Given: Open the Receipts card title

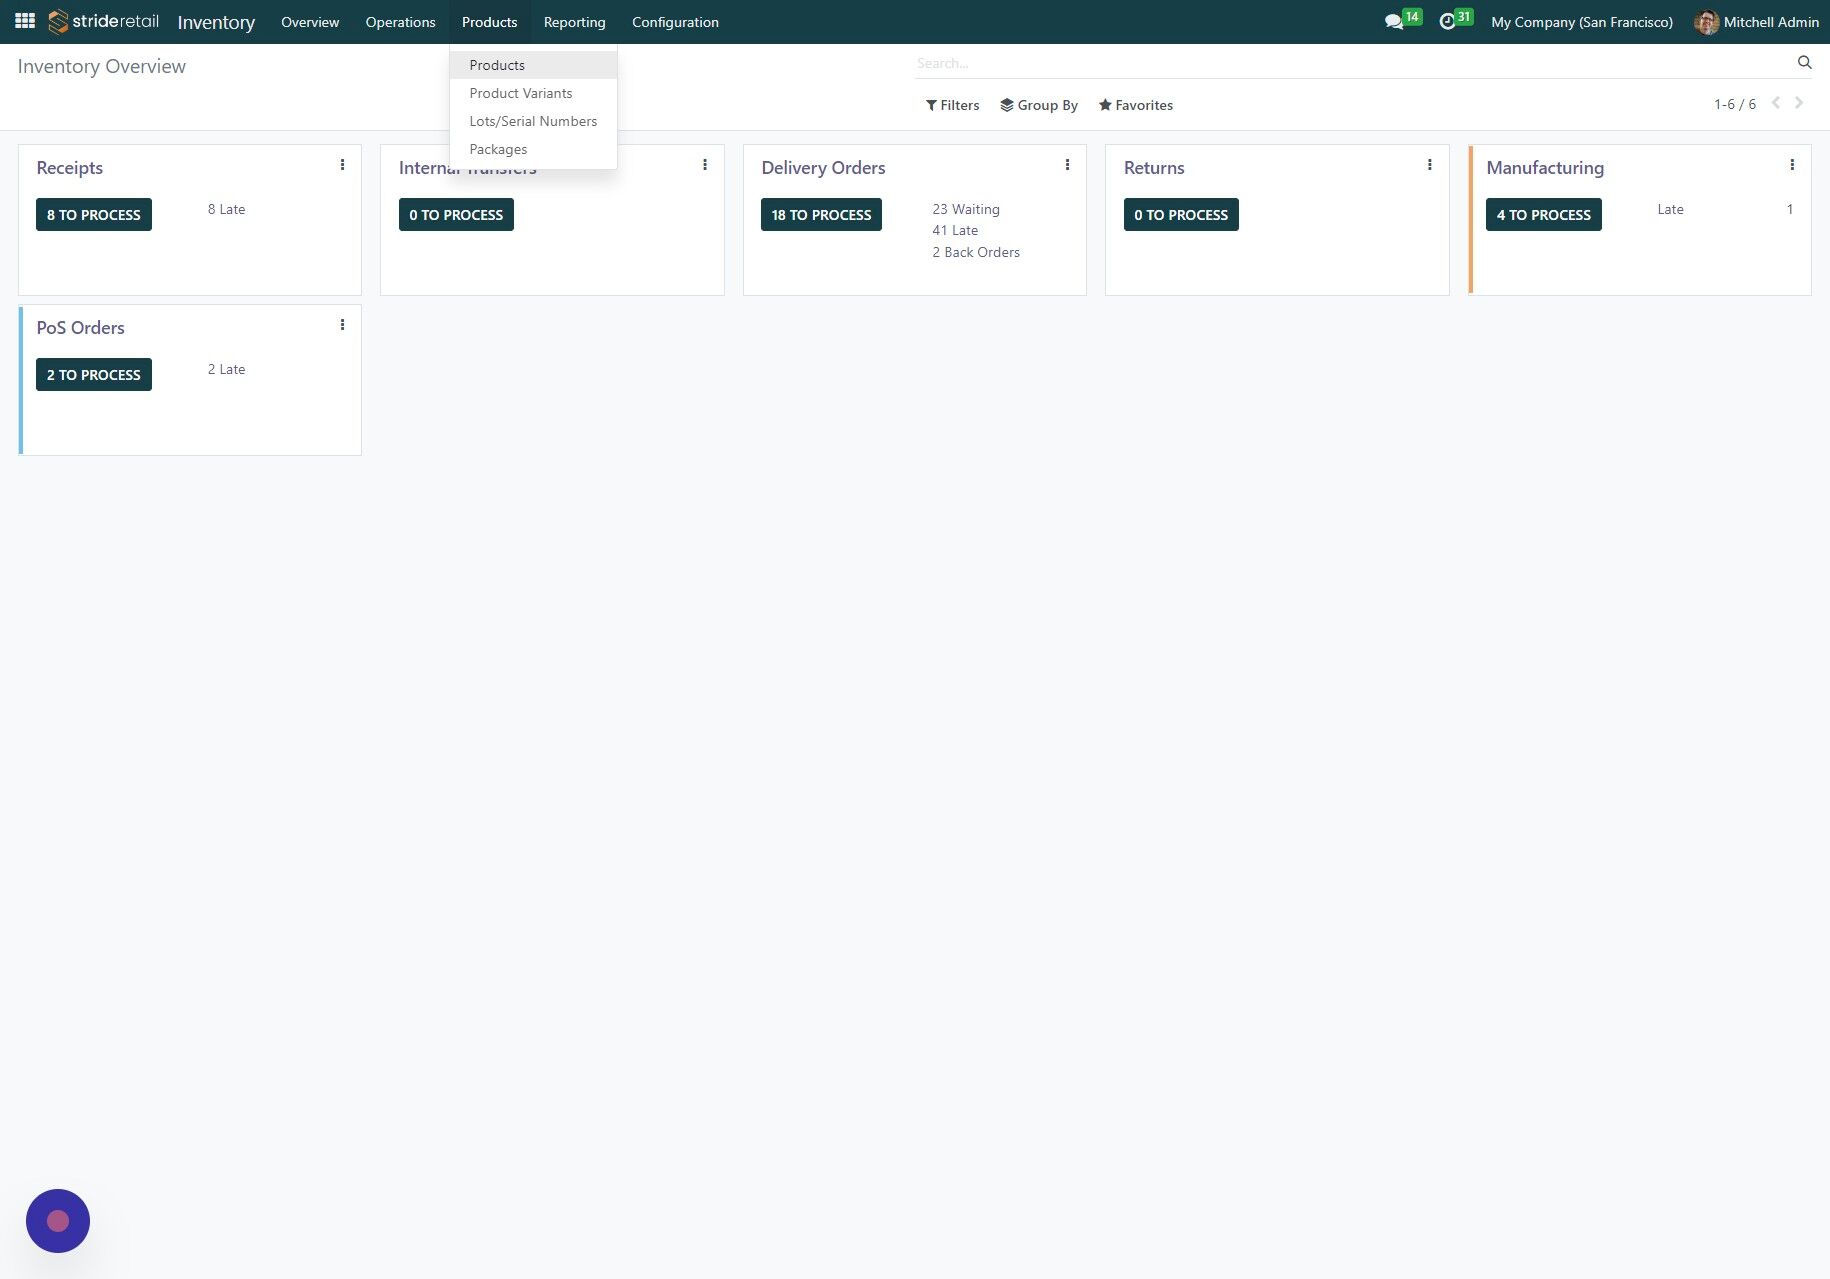Looking at the screenshot, I should [70, 167].
